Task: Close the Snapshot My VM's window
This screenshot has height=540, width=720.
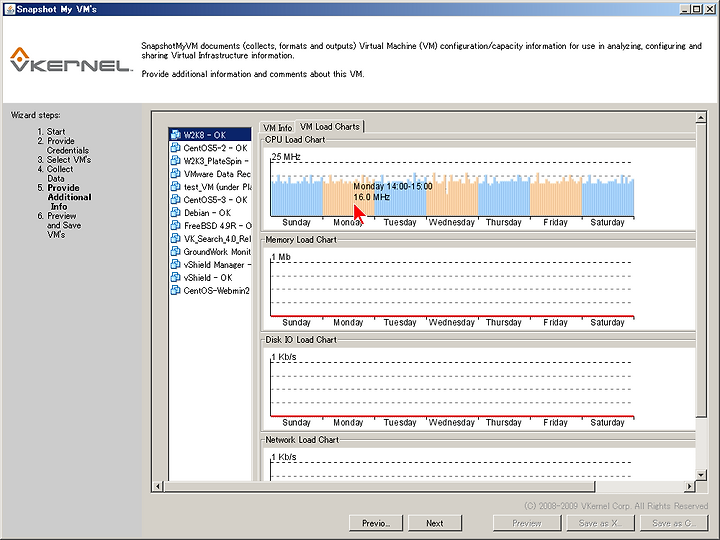Action: [709, 9]
